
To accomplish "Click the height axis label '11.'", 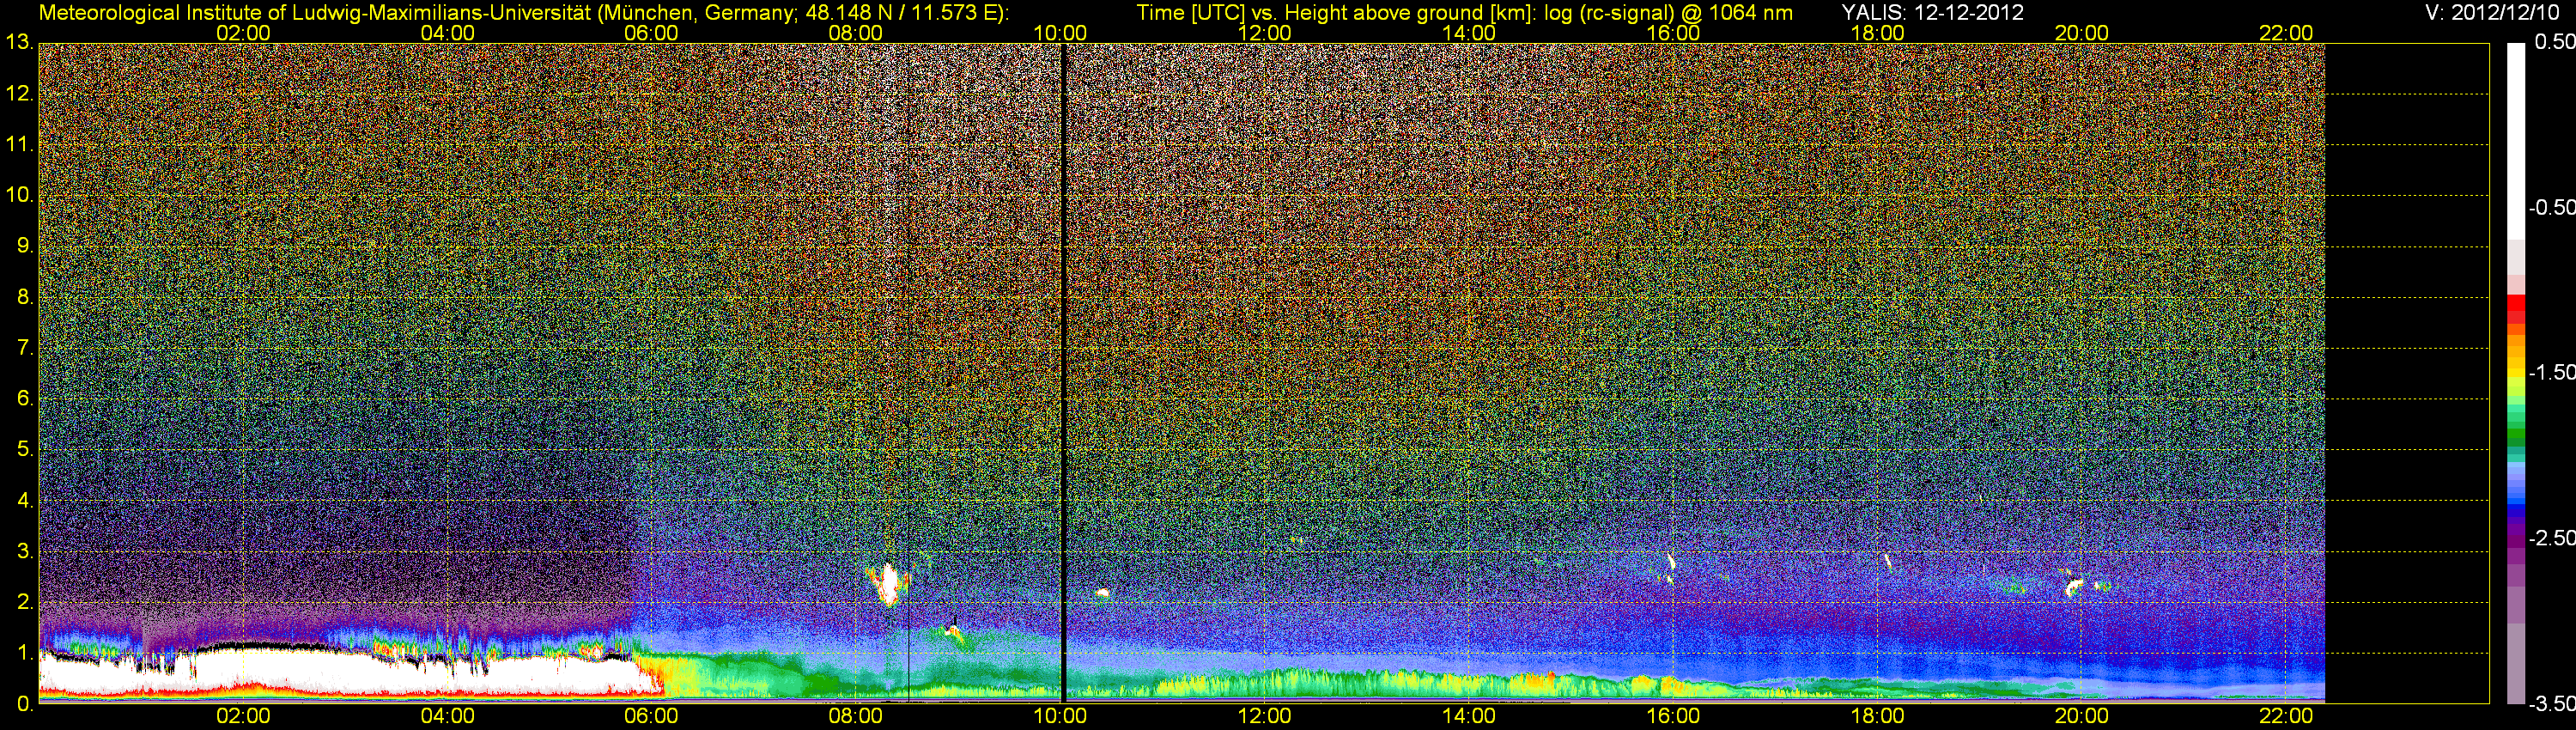I will (x=19, y=144).
